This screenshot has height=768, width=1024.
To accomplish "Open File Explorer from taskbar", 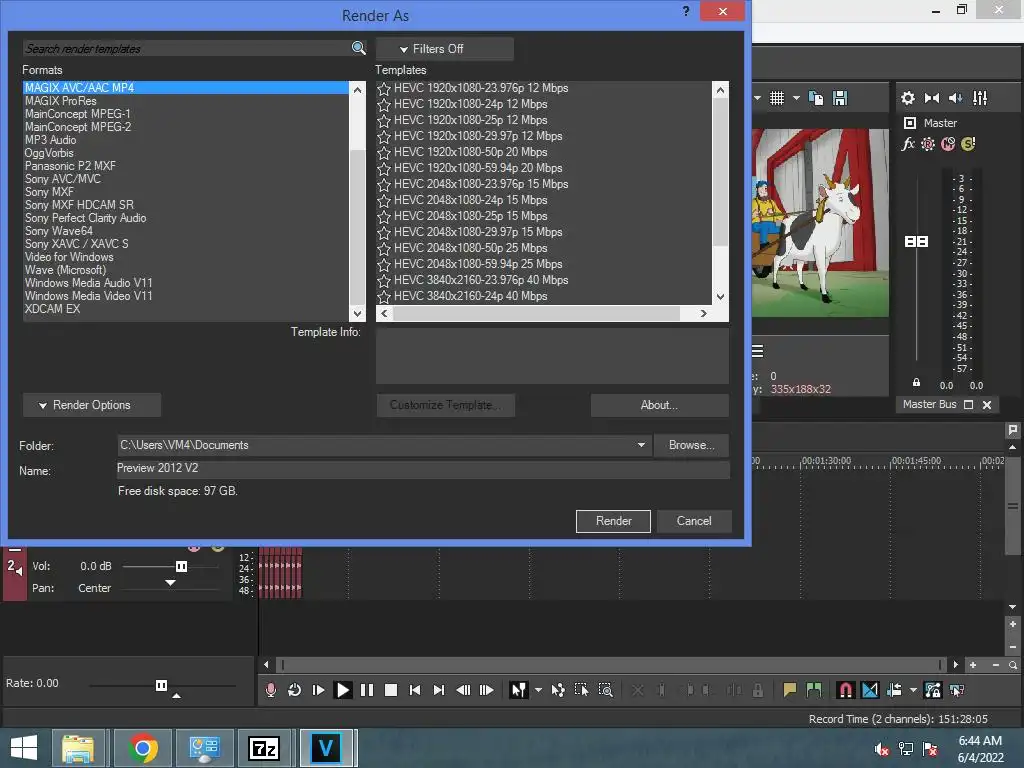I will (78, 748).
